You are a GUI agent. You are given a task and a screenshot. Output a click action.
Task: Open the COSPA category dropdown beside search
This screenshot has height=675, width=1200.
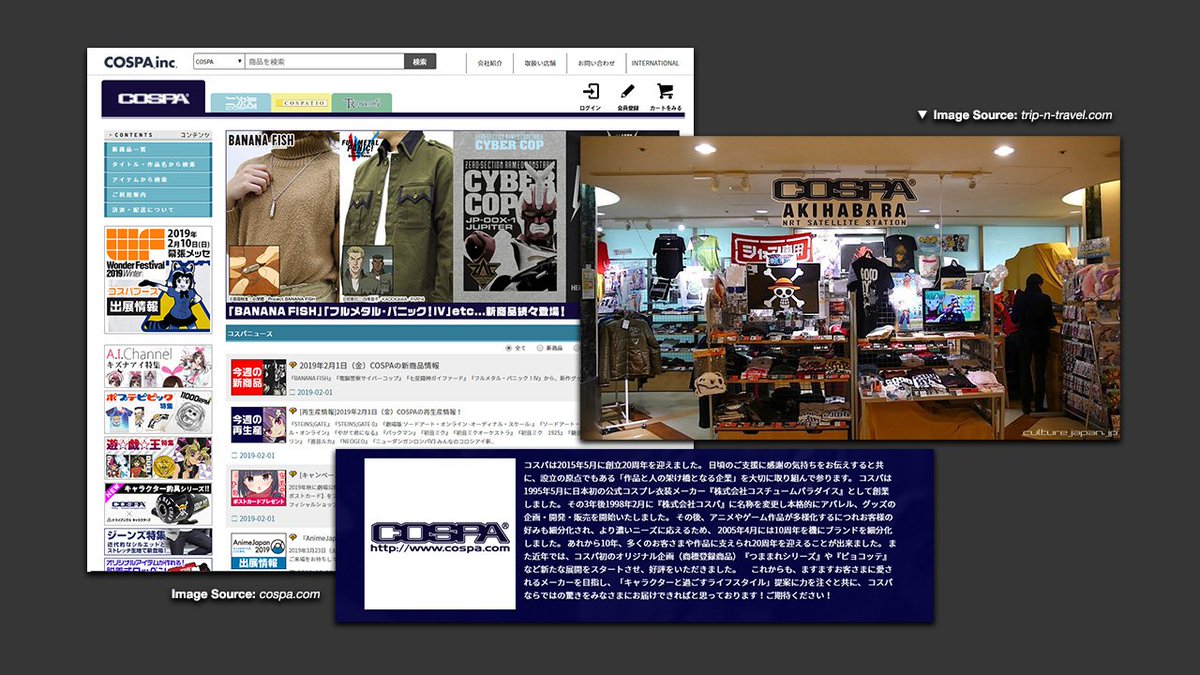pyautogui.click(x=219, y=61)
